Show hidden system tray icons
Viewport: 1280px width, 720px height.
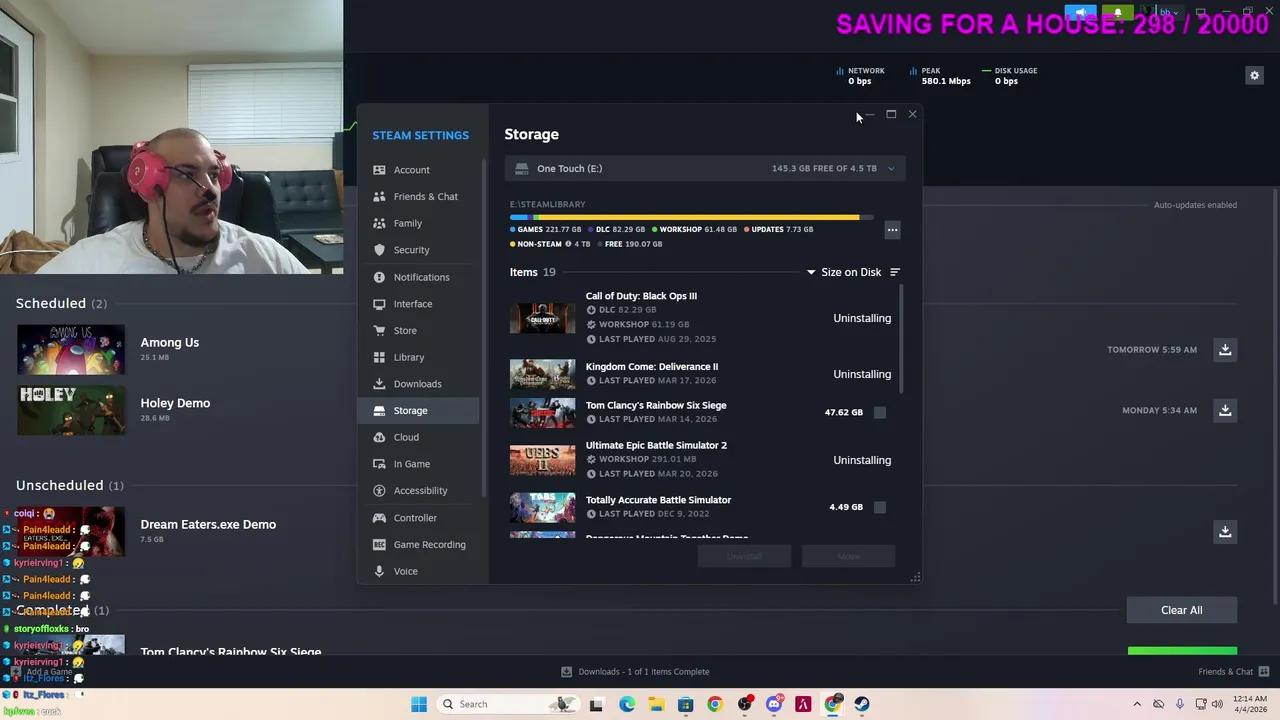[x=1137, y=704]
